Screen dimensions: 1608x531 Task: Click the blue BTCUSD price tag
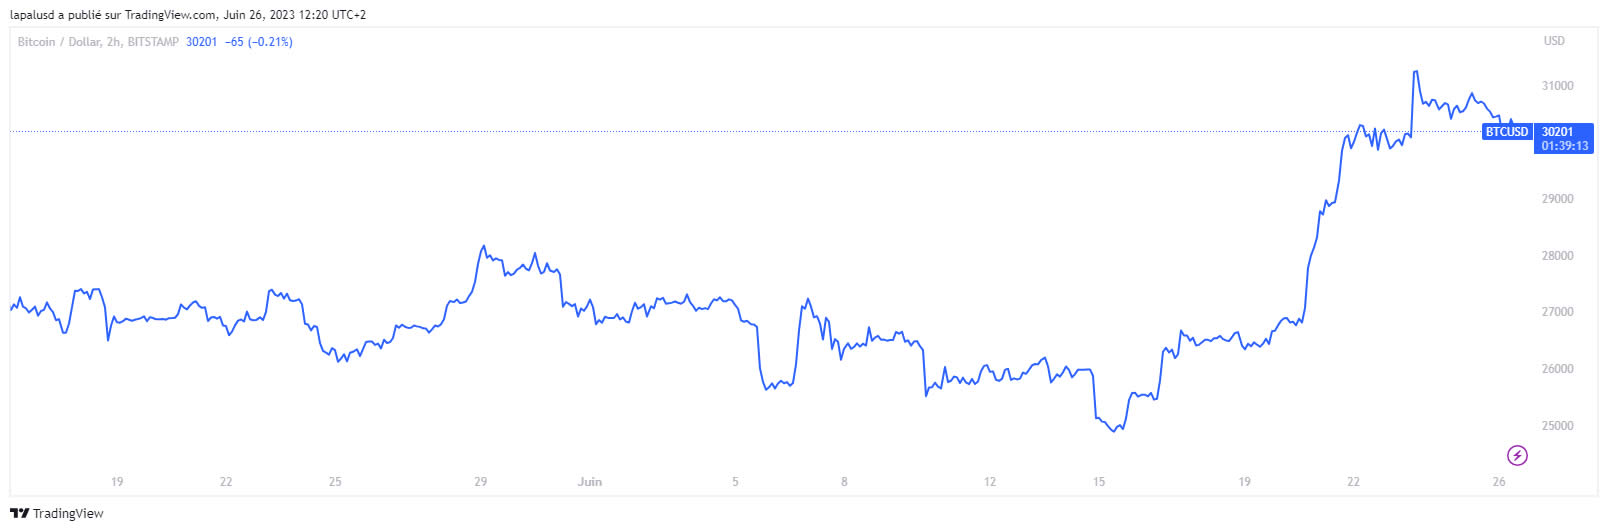click(1506, 132)
